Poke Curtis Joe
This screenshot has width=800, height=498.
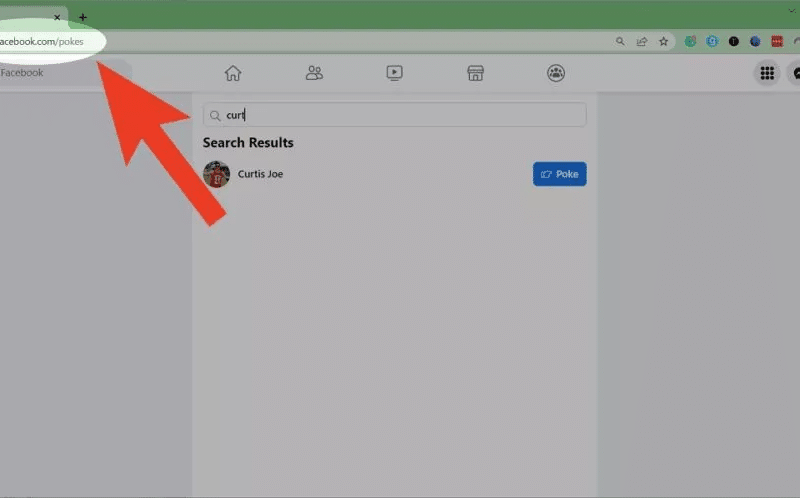pos(559,174)
